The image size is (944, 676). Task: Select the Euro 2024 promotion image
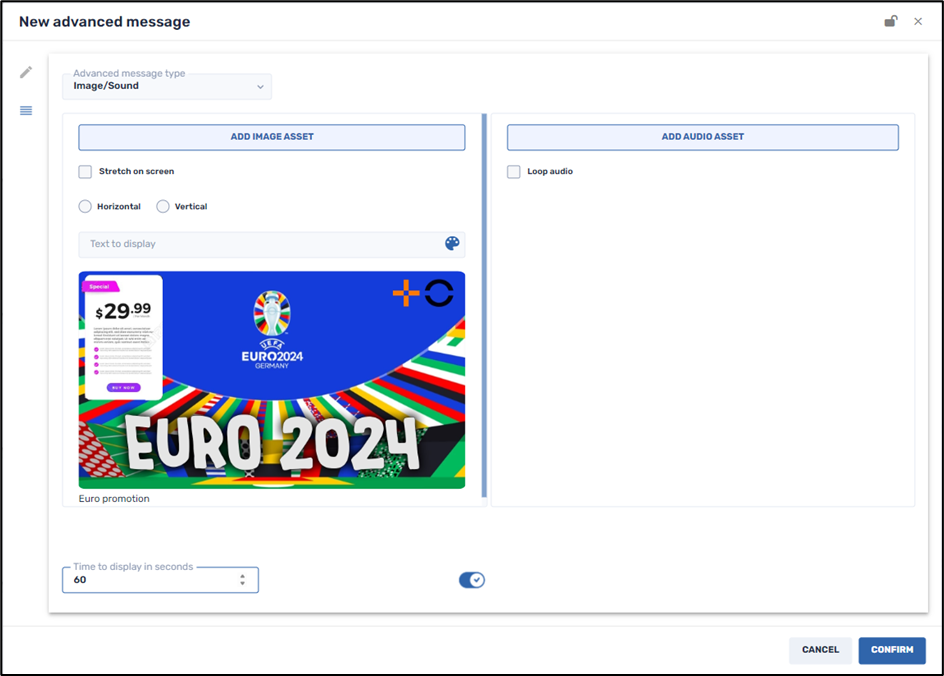point(272,380)
